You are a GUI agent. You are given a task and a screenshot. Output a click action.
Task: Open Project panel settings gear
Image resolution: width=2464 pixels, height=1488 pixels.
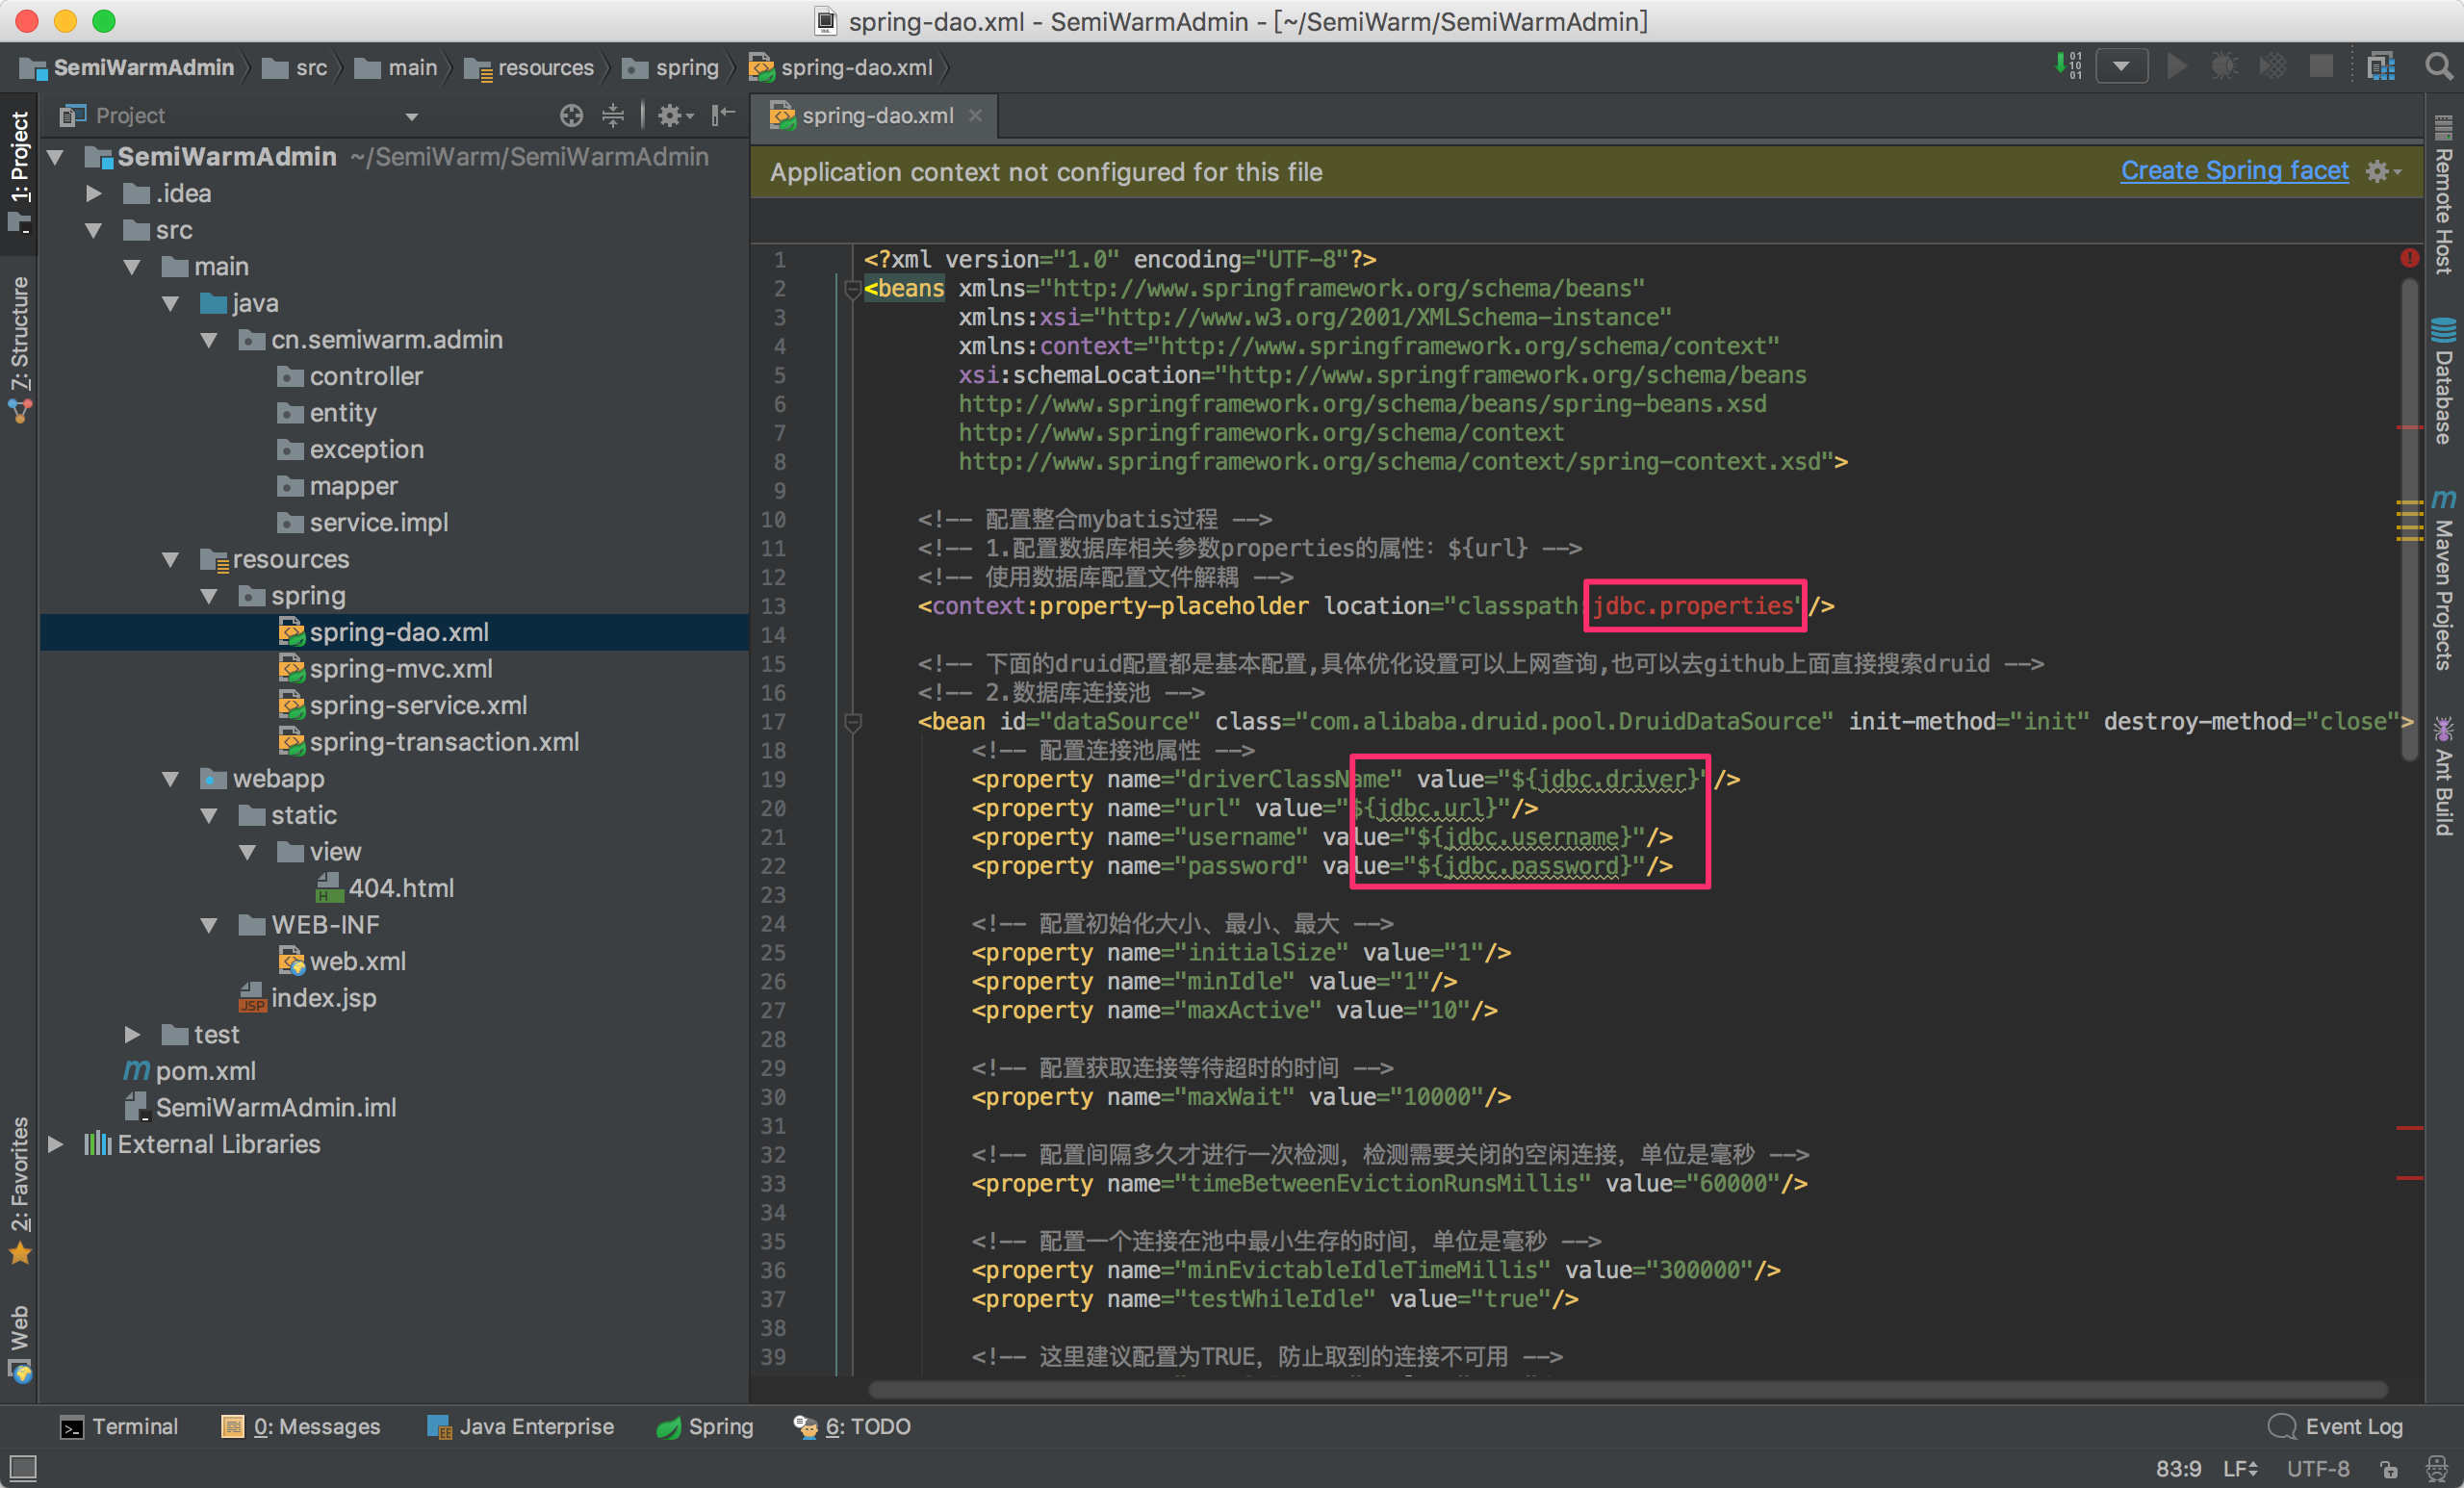coord(675,116)
